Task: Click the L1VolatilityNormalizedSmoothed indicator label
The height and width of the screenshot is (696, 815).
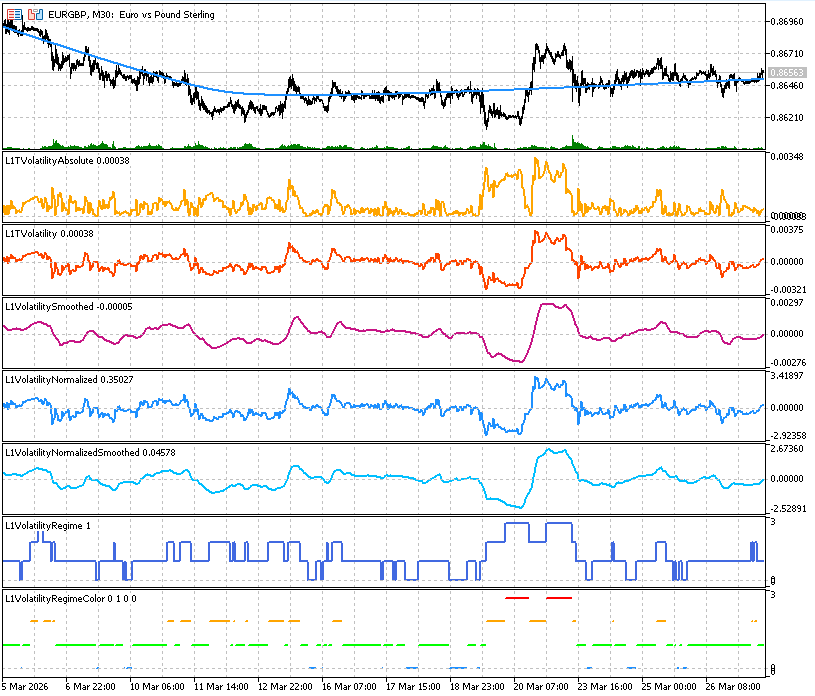Action: click(90, 453)
